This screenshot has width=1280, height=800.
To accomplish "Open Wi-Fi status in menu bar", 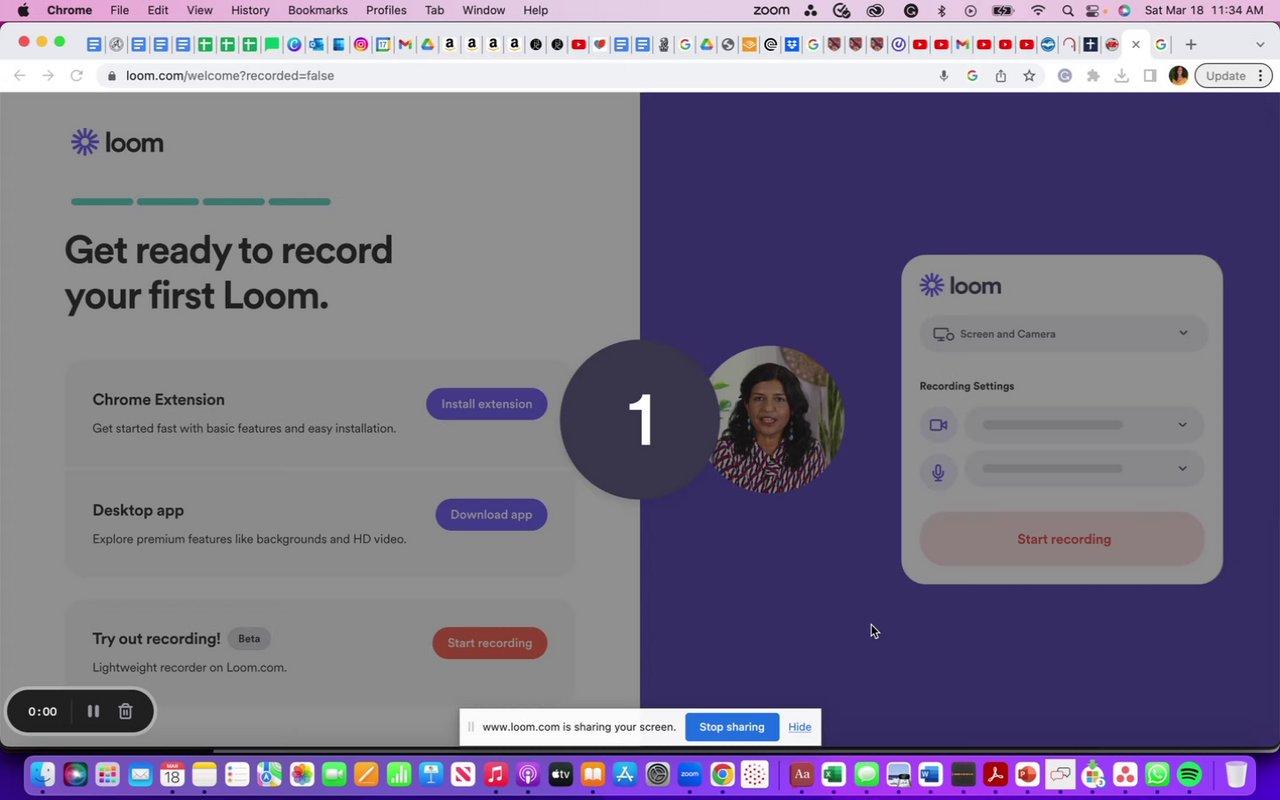I will tap(1038, 10).
